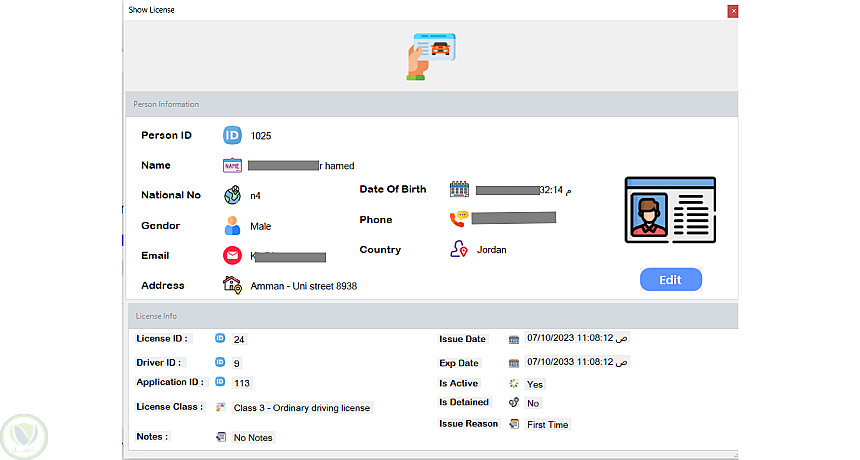
Task: Select the Gender value Male
Action: [x=261, y=226]
